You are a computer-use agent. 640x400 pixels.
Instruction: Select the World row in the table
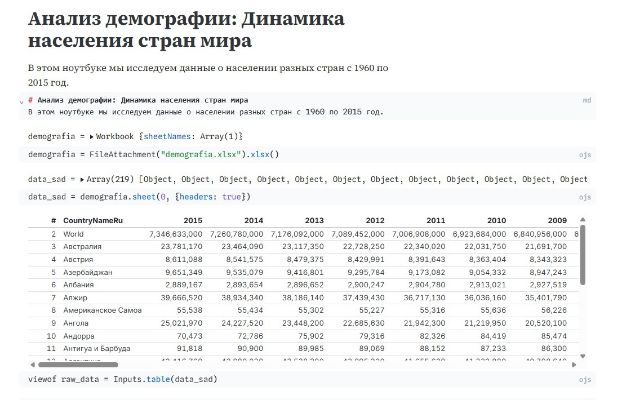pyautogui.click(x=303, y=234)
